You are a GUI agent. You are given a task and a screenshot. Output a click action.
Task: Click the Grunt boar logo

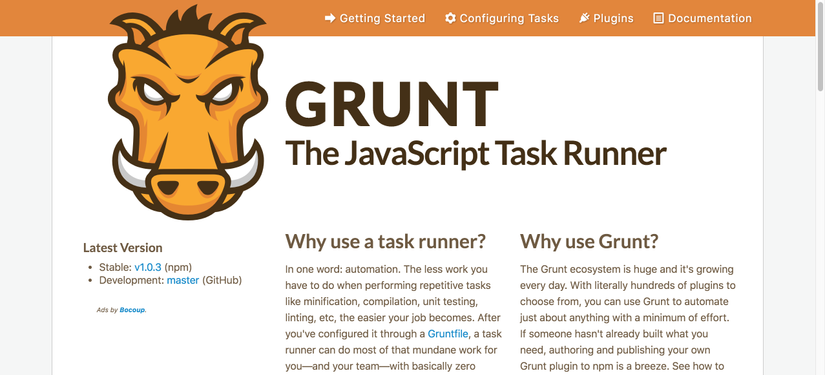[x=188, y=113]
